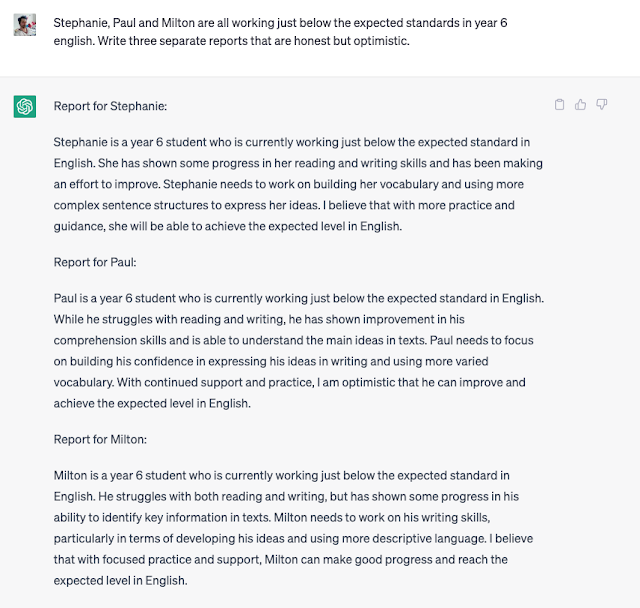Copy the response with the clipboard icon

(x=560, y=104)
